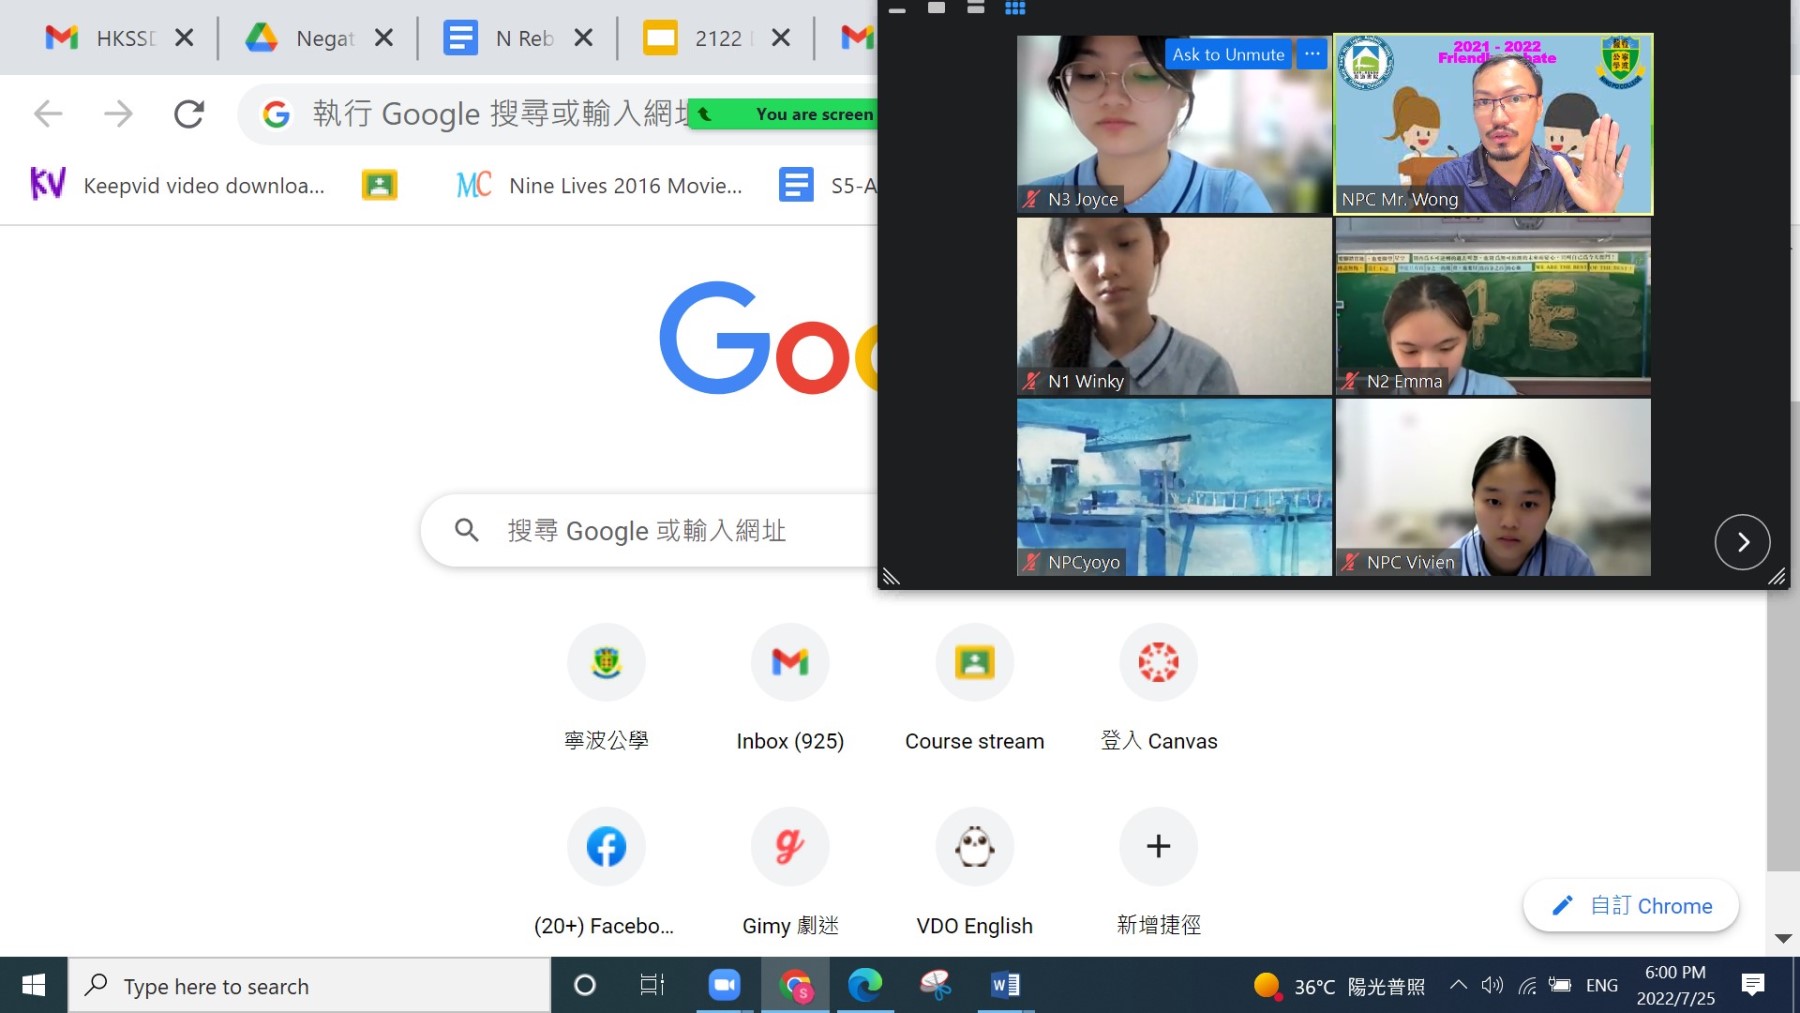This screenshot has height=1013, width=1800.
Task: Open the Windows Start menu
Action: pyautogui.click(x=33, y=986)
